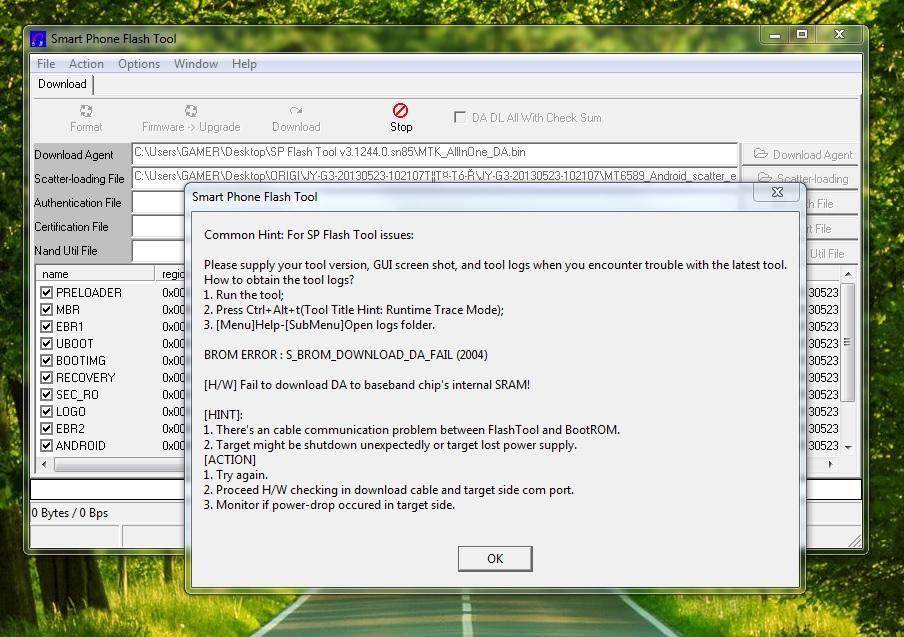Image resolution: width=904 pixels, height=637 pixels.
Task: Click the BROM ERROR message line
Action: 345,355
